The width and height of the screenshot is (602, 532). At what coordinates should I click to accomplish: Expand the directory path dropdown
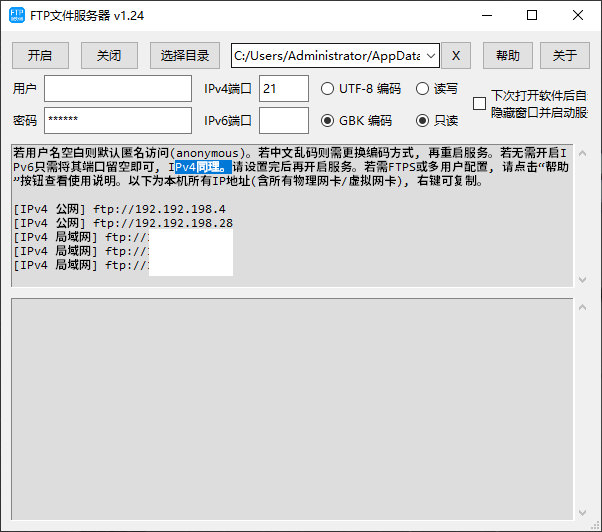430,56
